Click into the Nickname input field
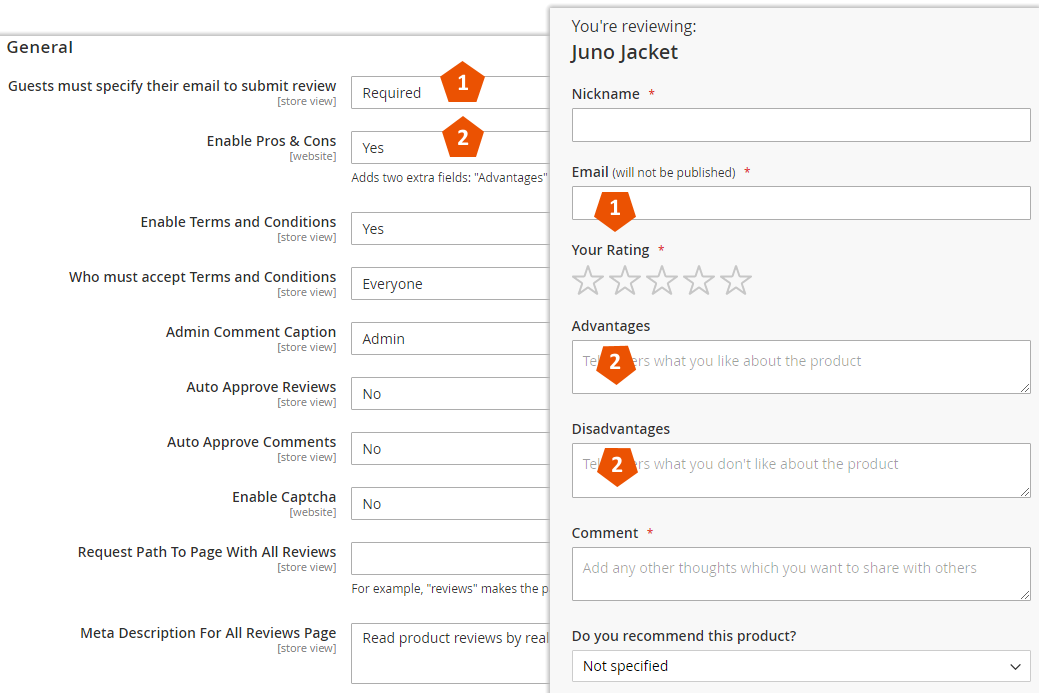 point(801,125)
